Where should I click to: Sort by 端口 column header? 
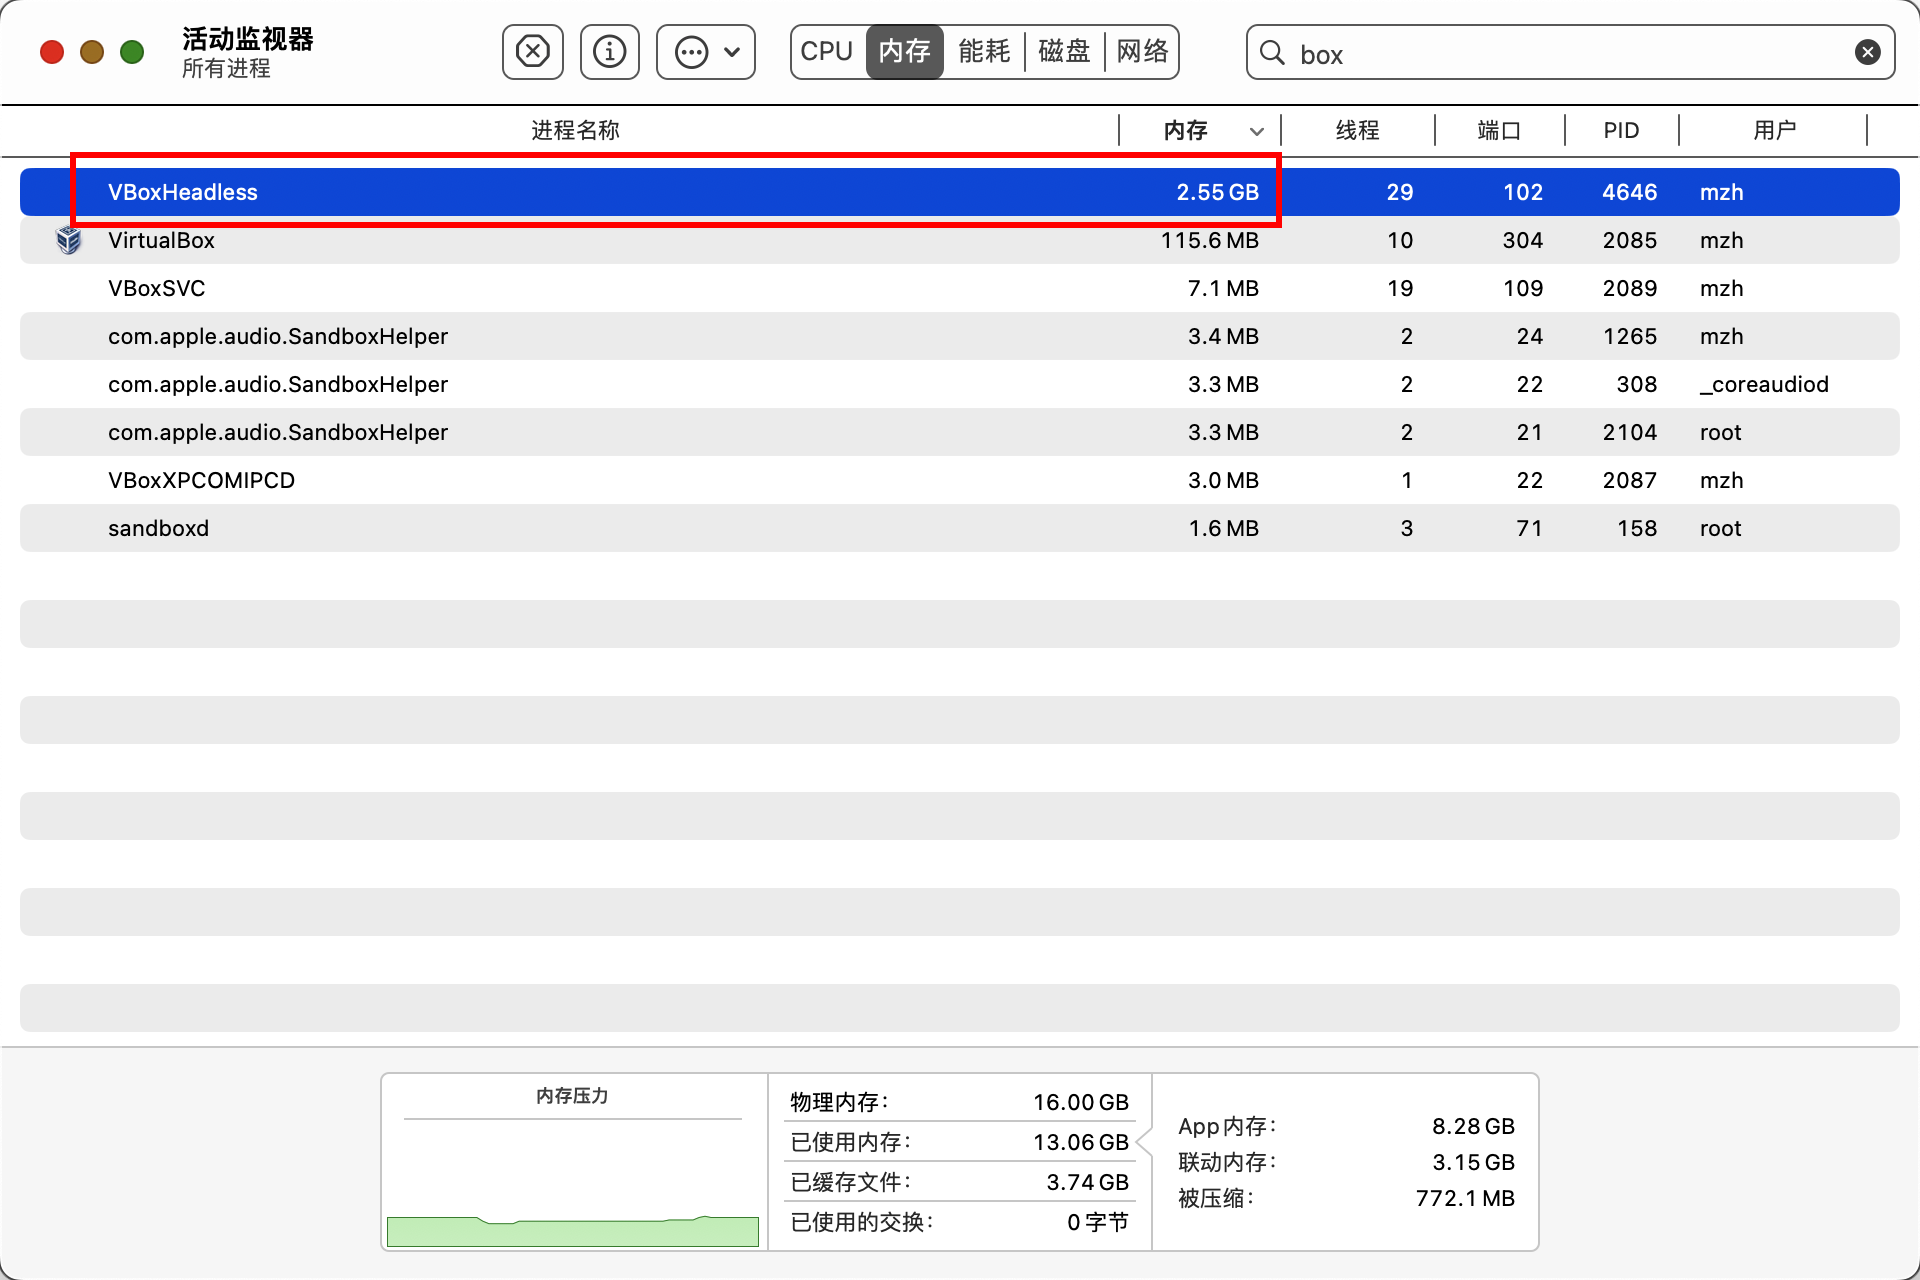(1499, 130)
